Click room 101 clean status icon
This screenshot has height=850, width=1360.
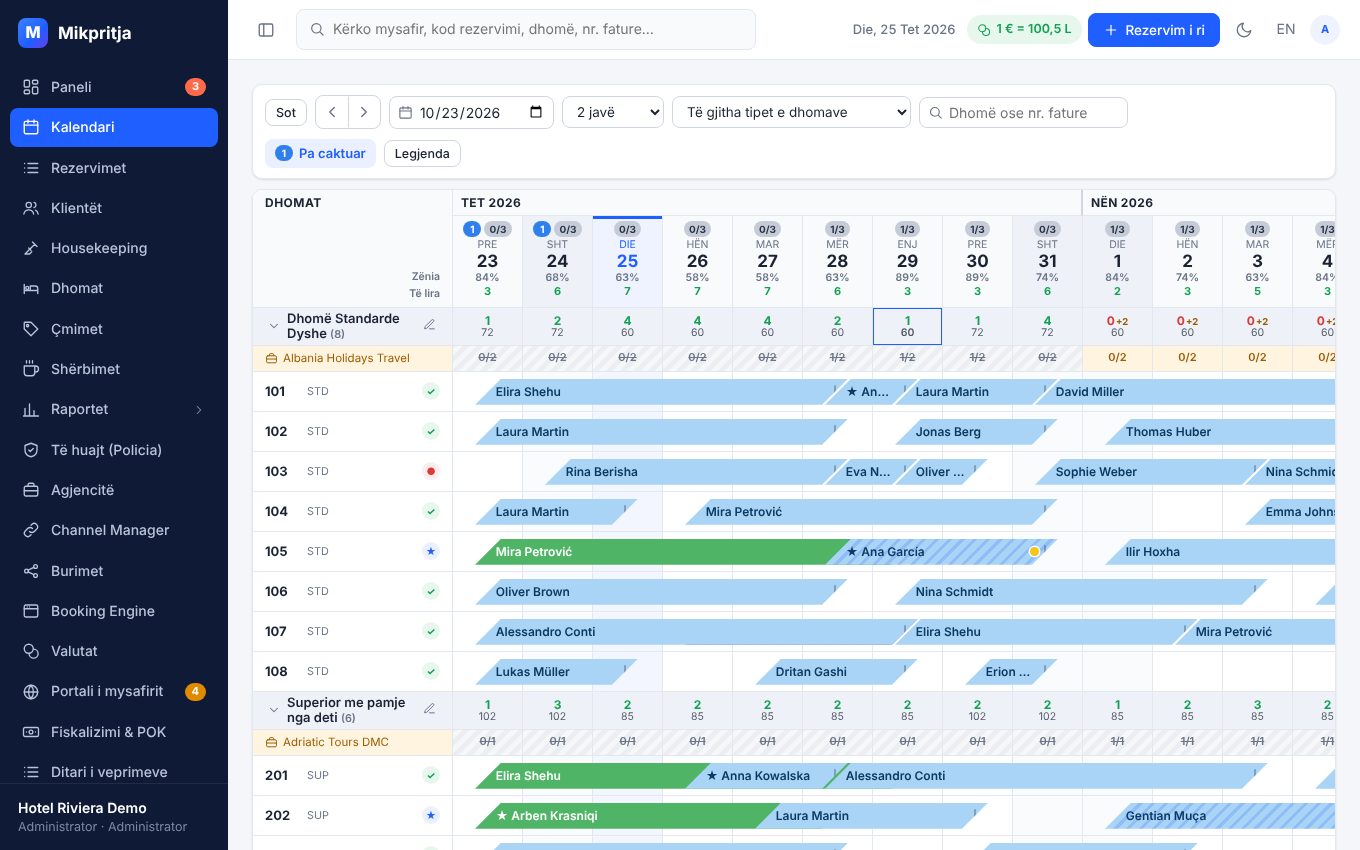431,391
